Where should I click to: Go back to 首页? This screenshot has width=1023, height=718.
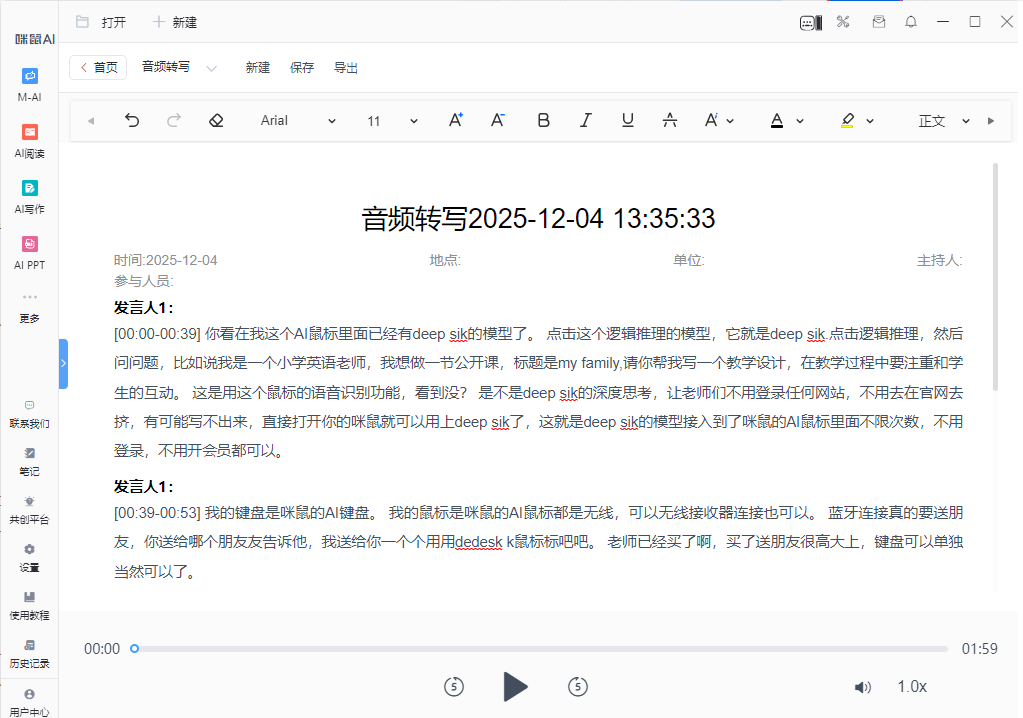point(98,68)
